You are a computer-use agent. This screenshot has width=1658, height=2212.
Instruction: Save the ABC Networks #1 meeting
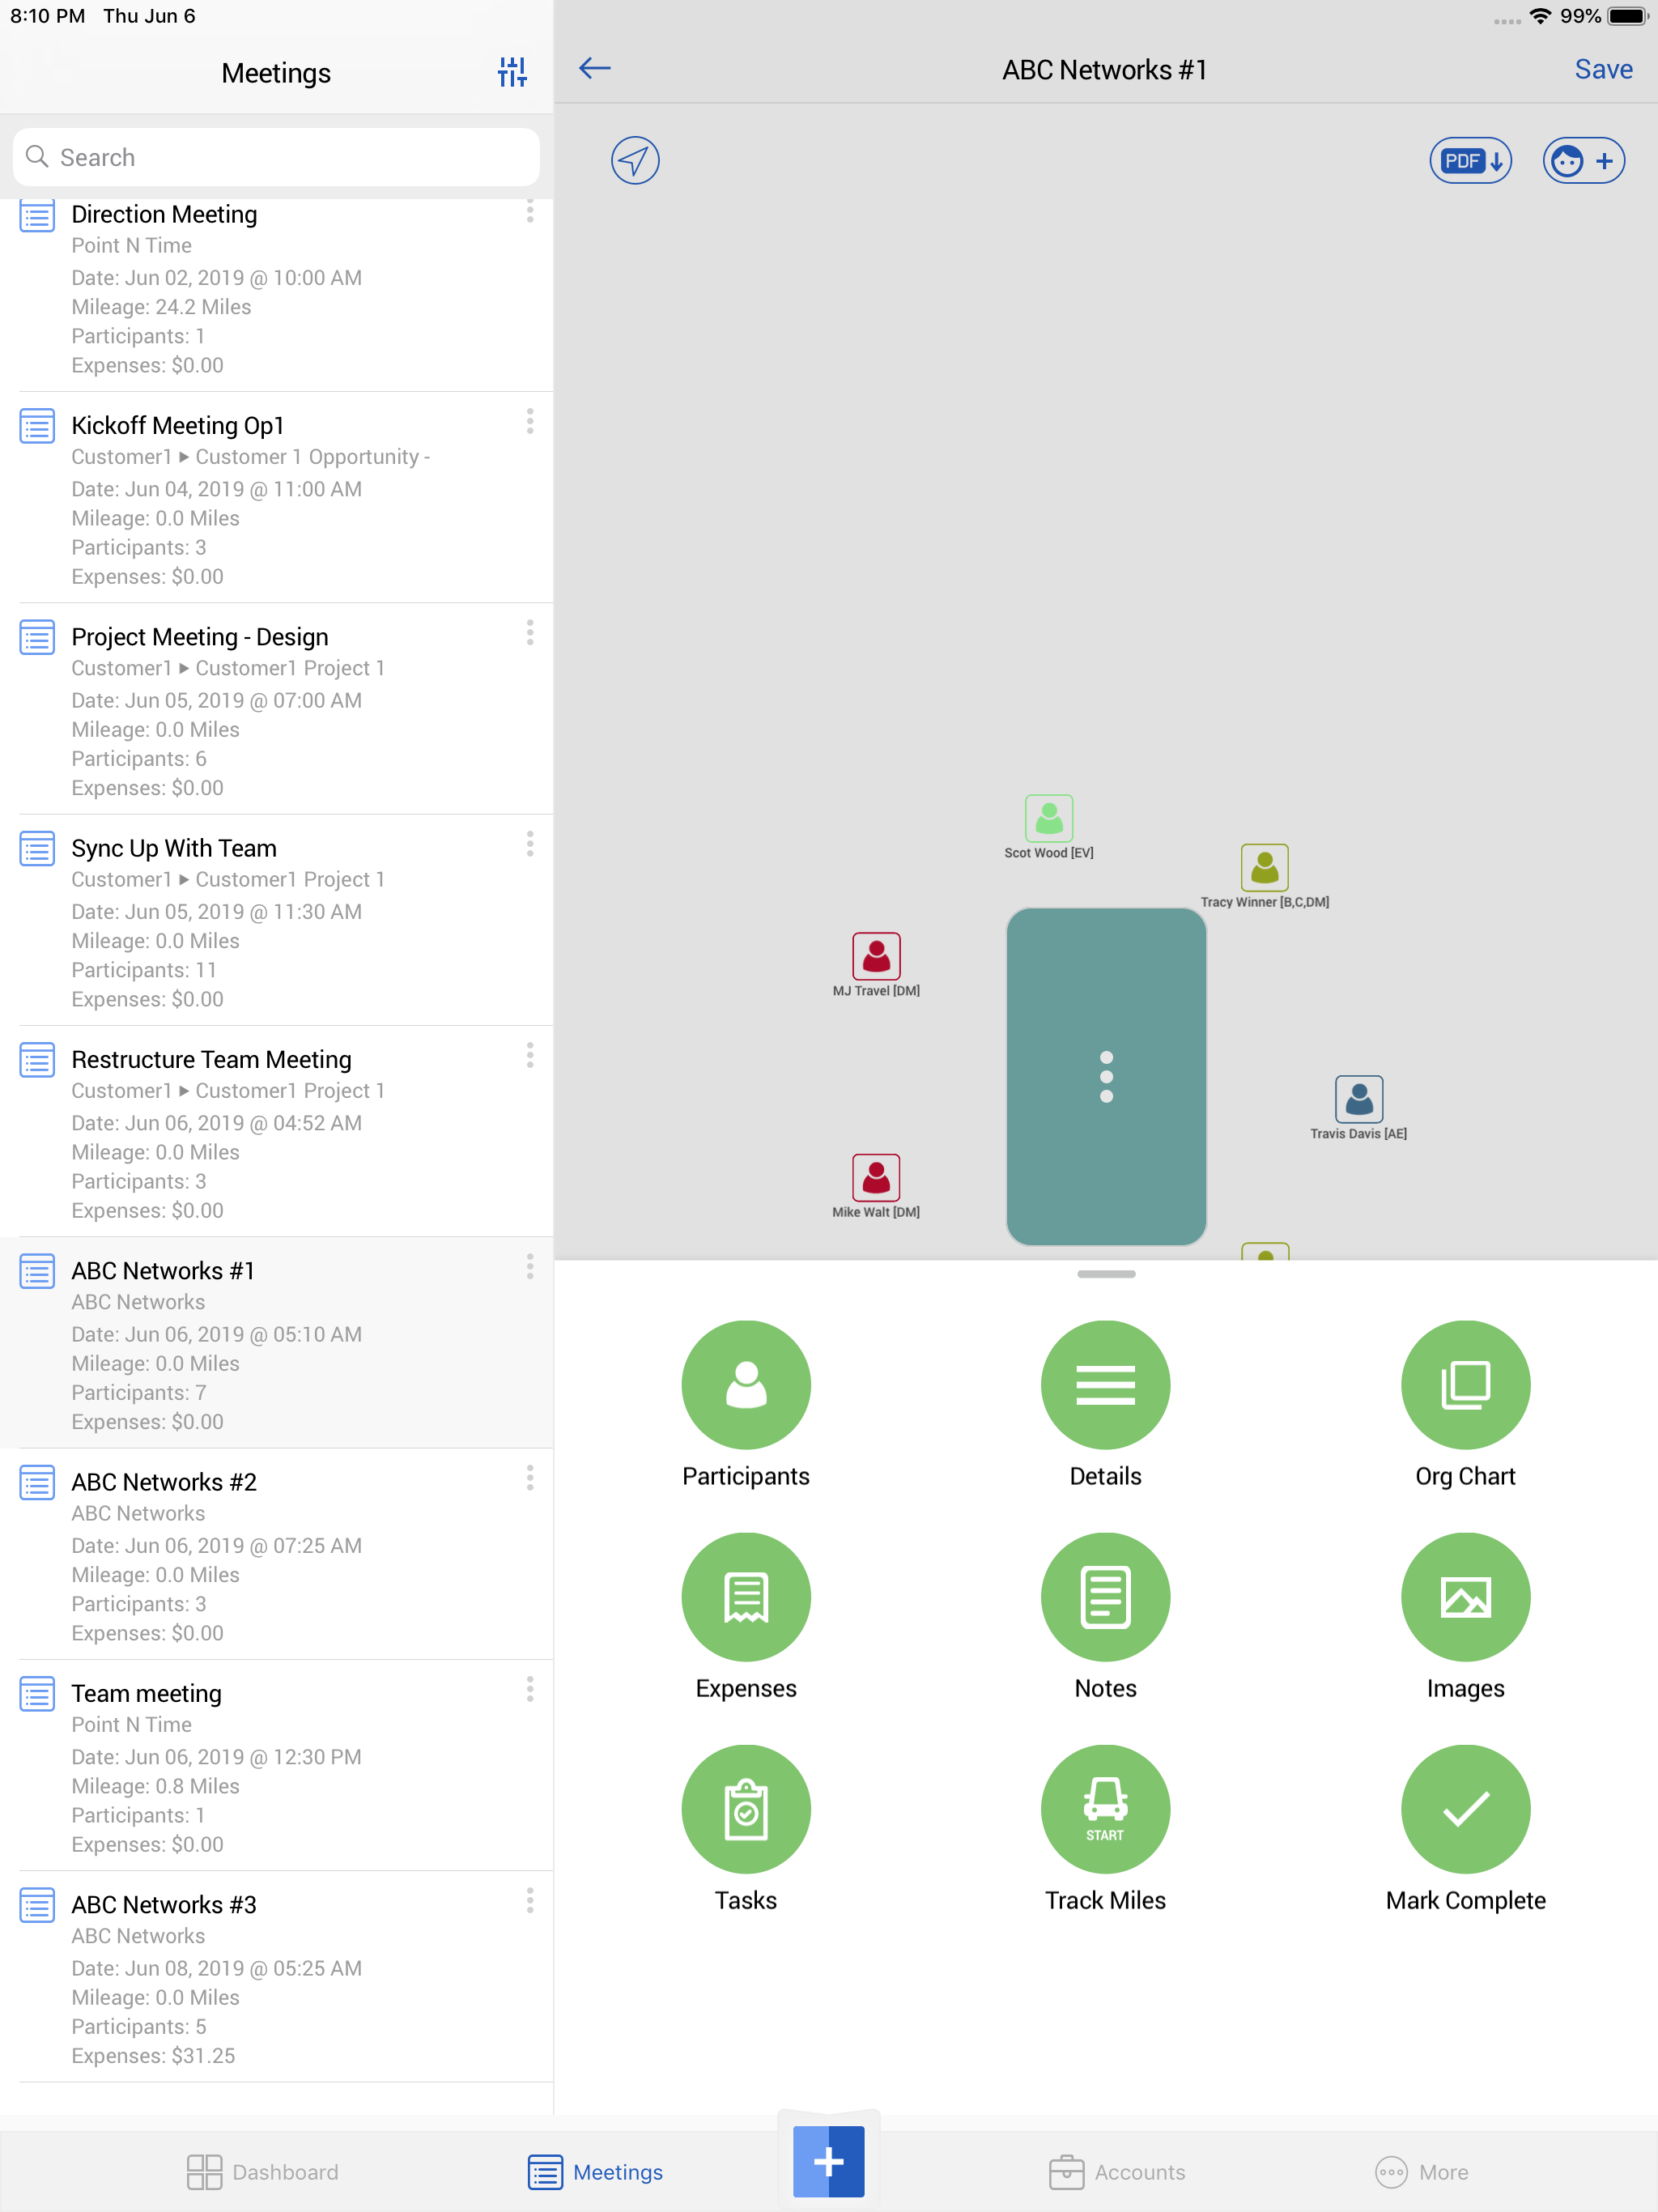point(1602,69)
